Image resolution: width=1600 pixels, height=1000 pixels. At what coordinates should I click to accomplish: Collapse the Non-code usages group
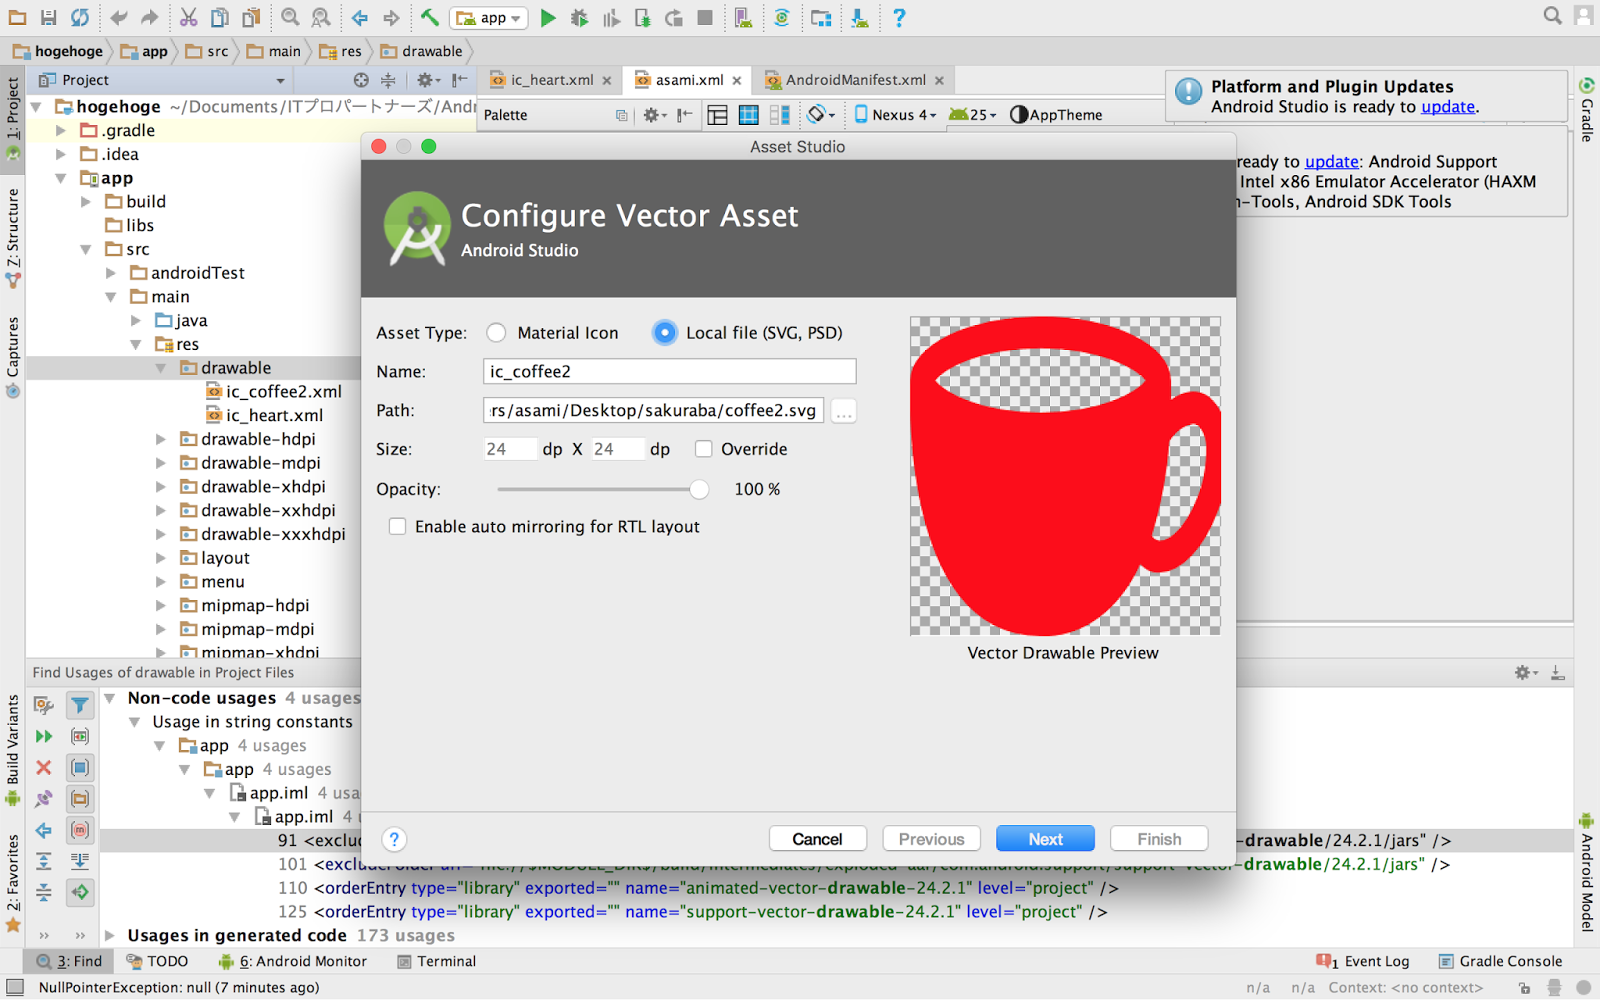tap(111, 698)
